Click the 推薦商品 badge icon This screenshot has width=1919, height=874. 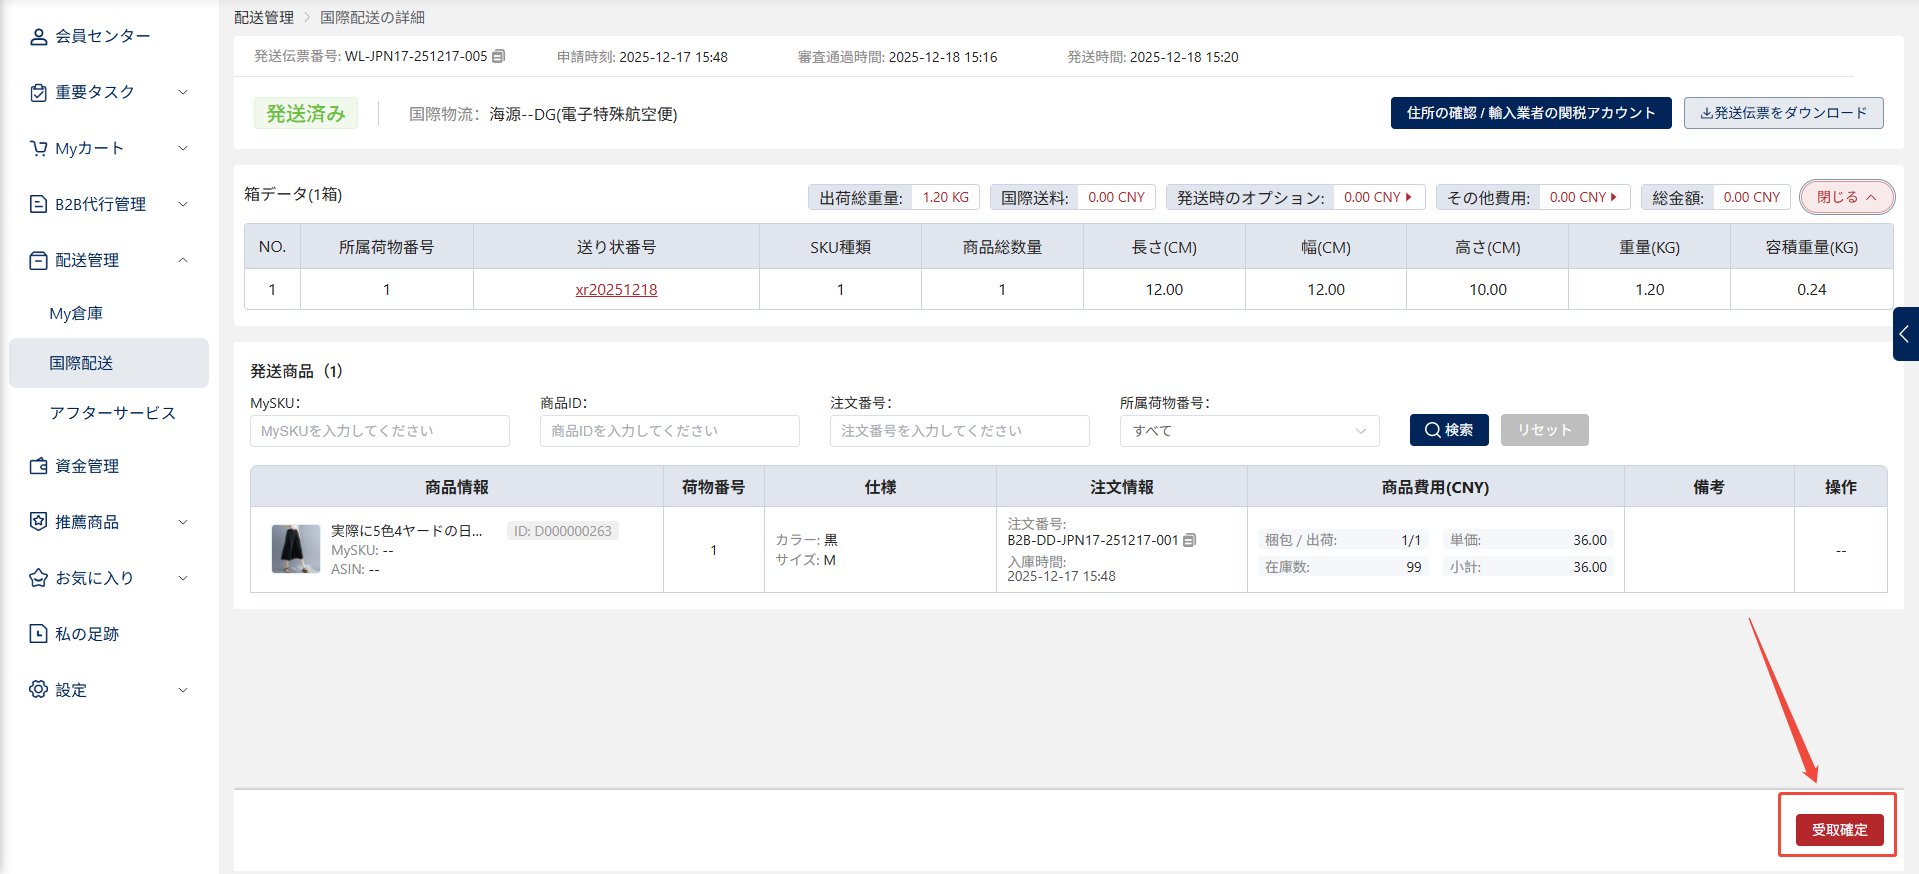(x=38, y=522)
